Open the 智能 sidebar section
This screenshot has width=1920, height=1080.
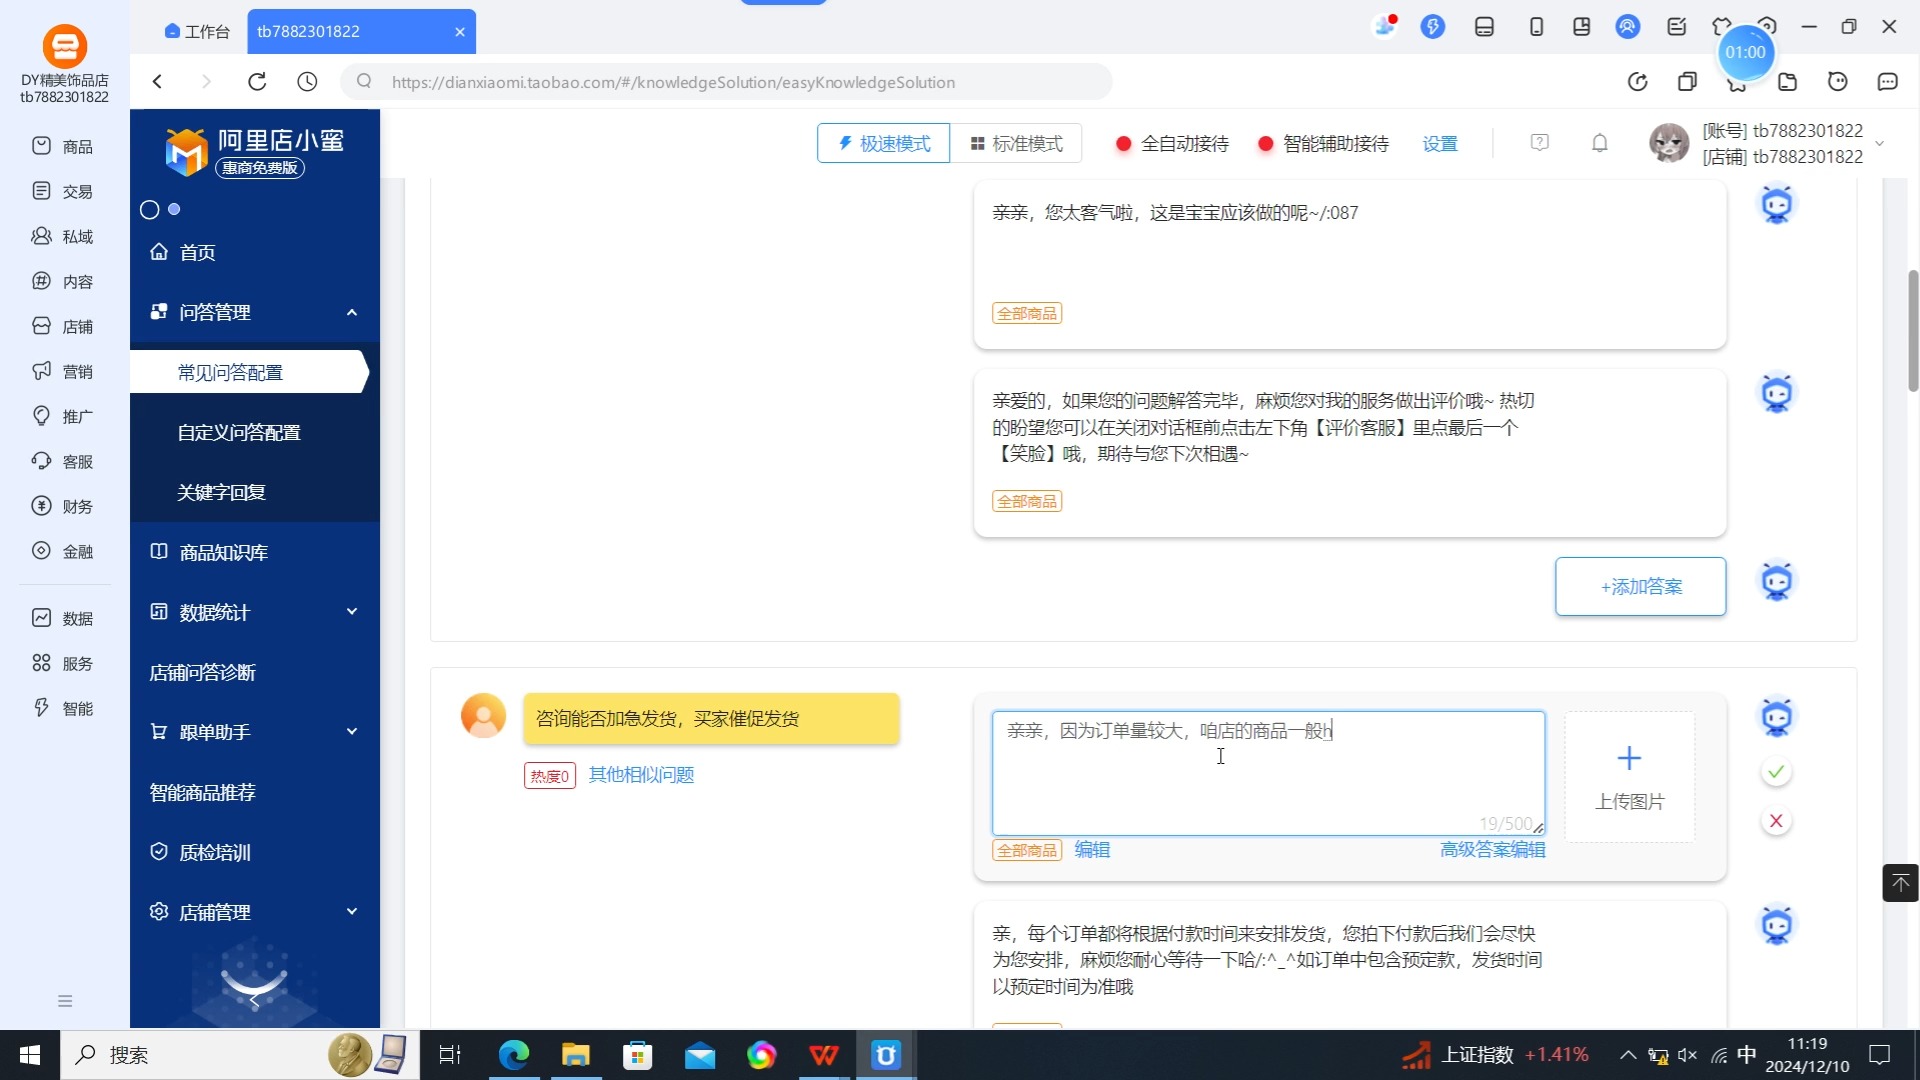63,708
